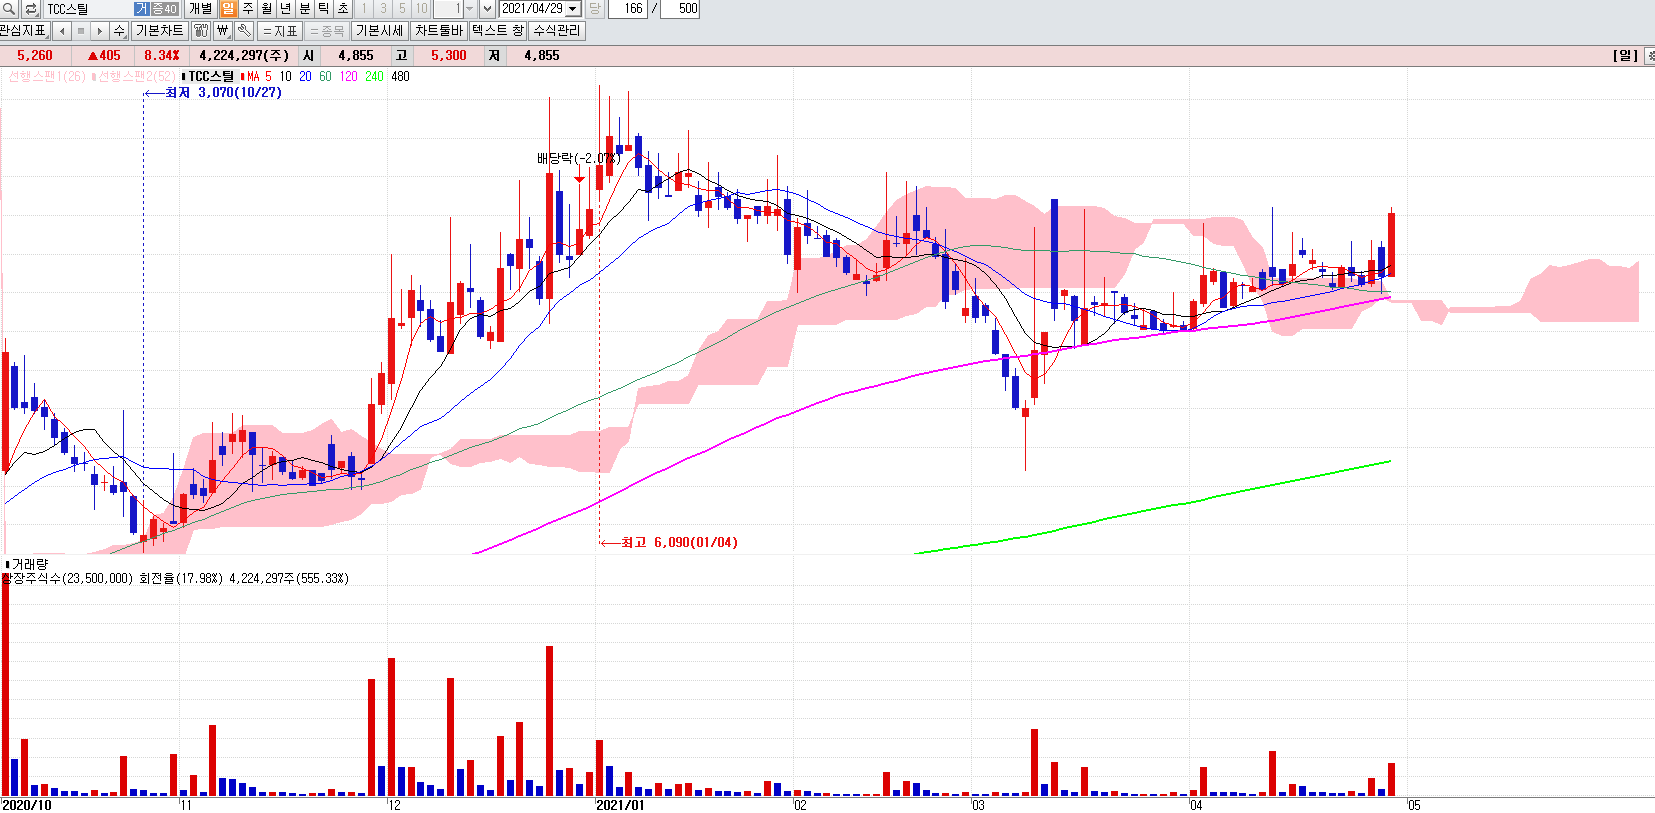Image resolution: width=1655 pixels, height=813 pixels.
Task: Click the 선행스팬1(26) legend label
Action: click(45, 77)
